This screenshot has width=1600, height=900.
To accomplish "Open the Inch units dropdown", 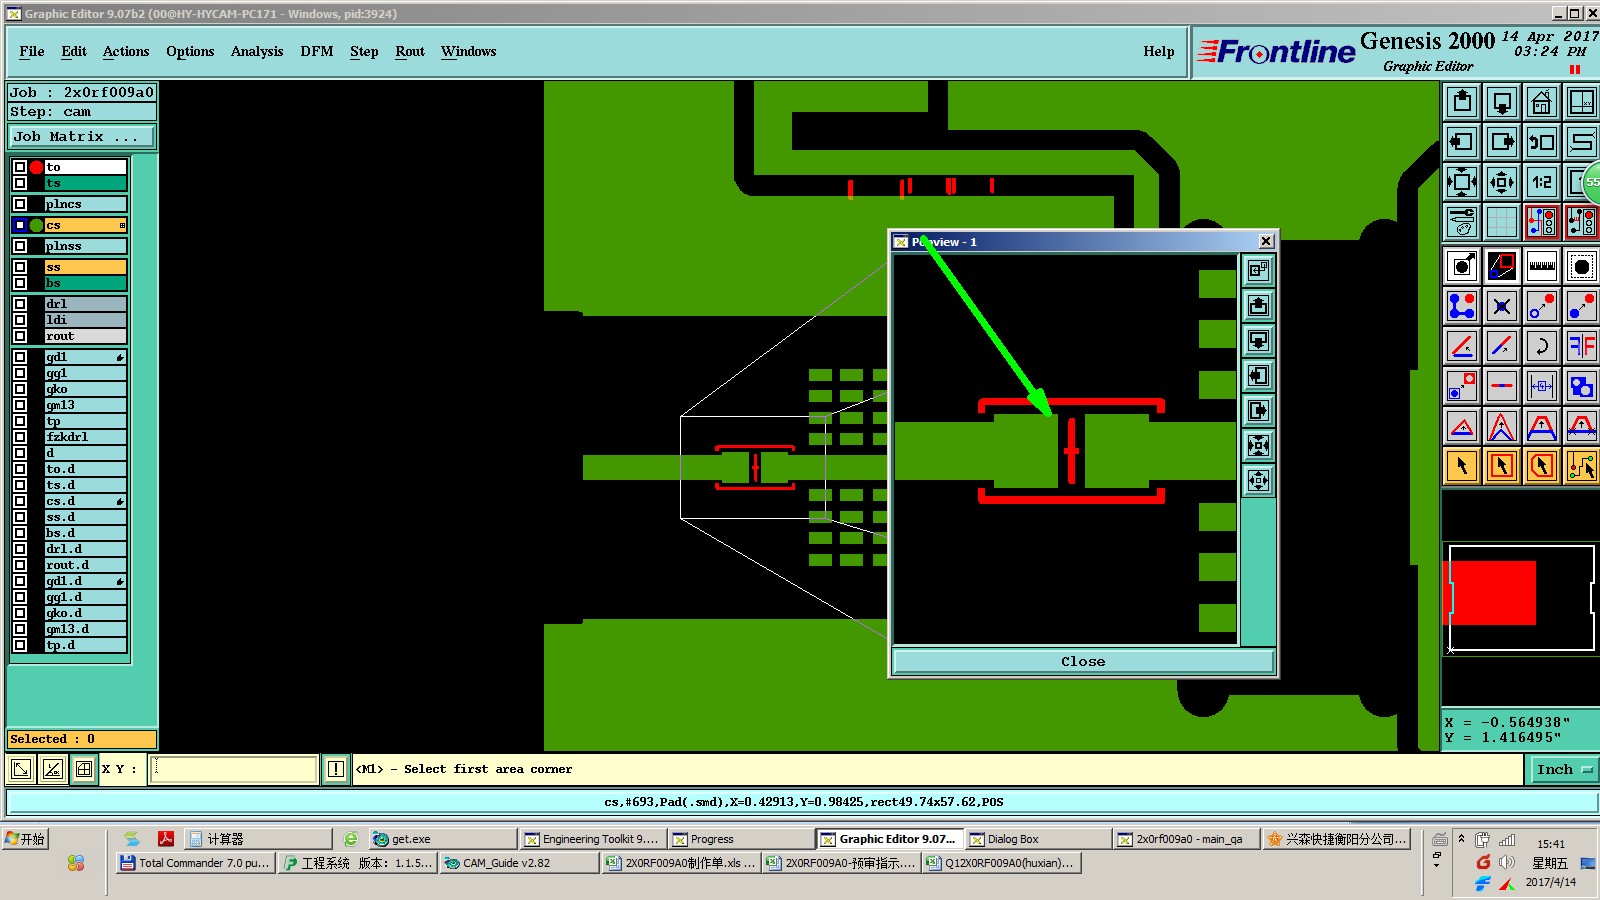I will 1563,769.
